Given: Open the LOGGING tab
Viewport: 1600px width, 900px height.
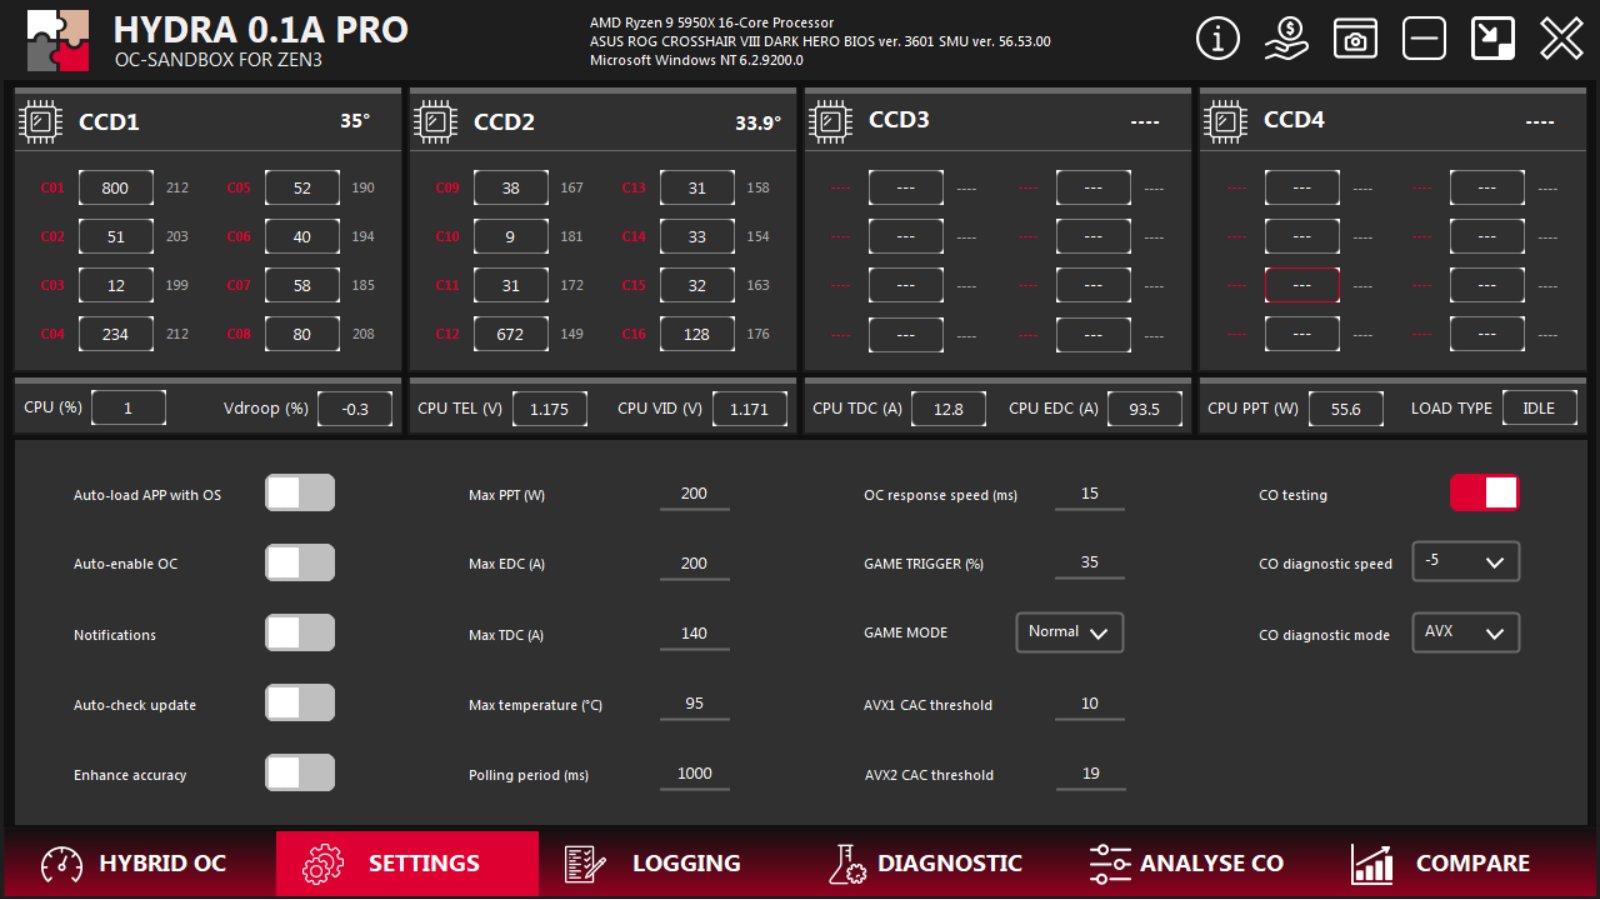Looking at the screenshot, I should tap(670, 864).
